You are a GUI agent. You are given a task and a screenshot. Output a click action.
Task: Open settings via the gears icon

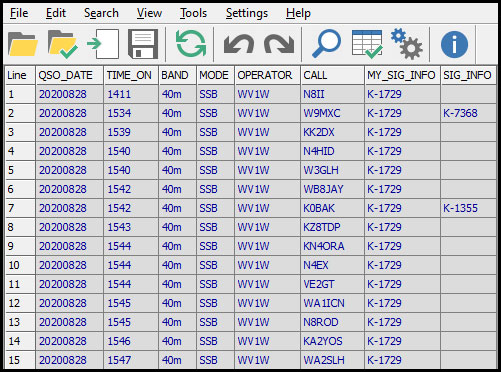pos(407,44)
